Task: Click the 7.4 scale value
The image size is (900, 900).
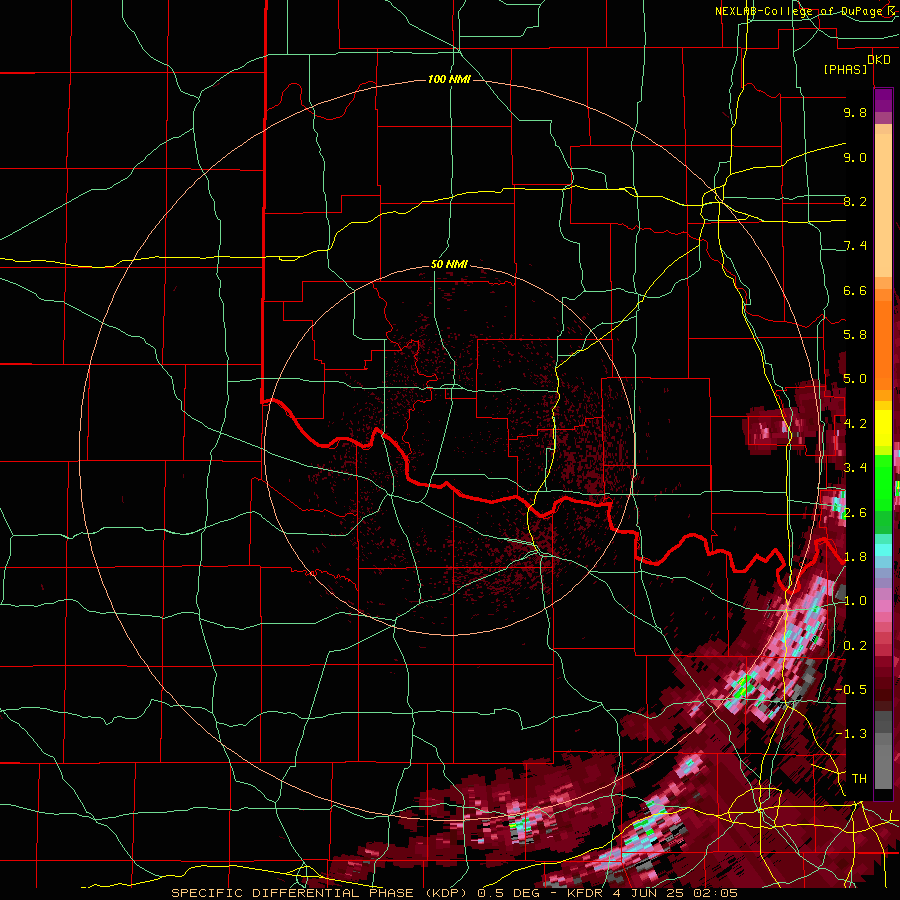Action: (x=855, y=246)
